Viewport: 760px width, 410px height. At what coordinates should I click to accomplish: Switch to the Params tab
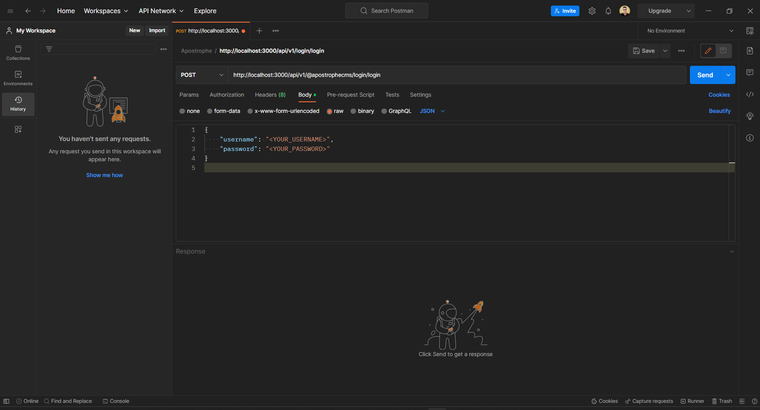[x=189, y=95]
